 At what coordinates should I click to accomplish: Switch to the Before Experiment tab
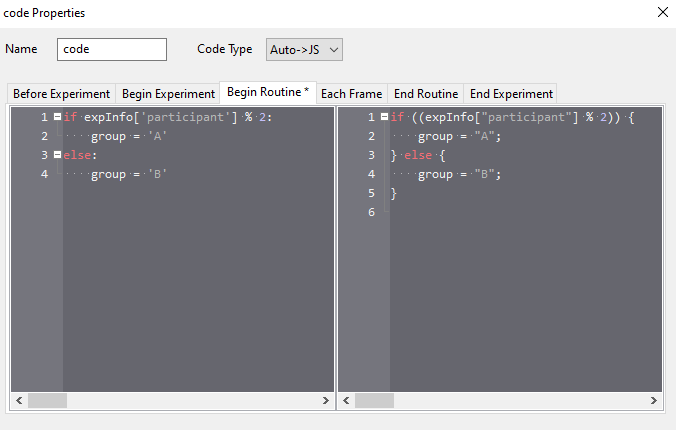tap(61, 94)
